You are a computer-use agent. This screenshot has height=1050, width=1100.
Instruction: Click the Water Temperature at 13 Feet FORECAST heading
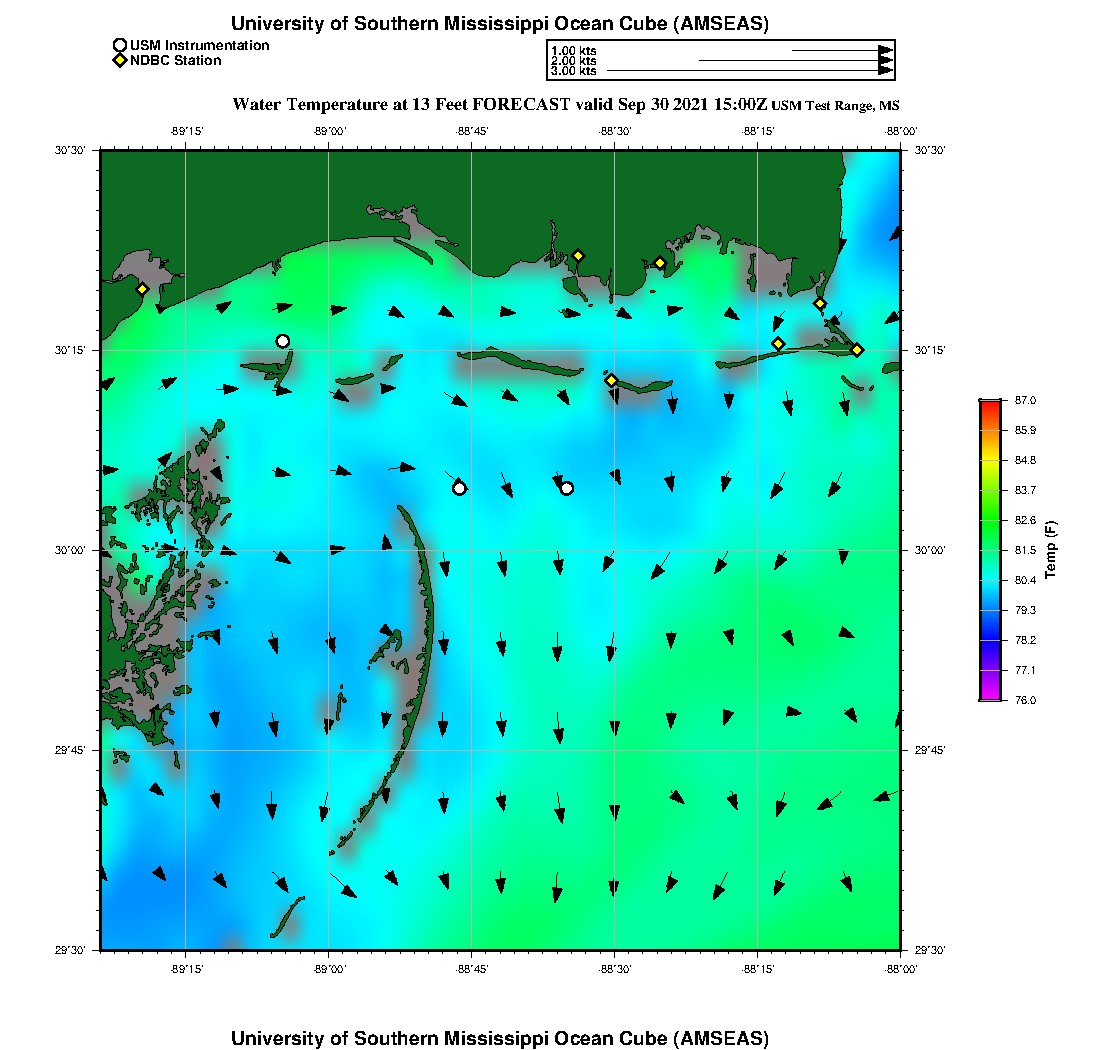coord(500,104)
